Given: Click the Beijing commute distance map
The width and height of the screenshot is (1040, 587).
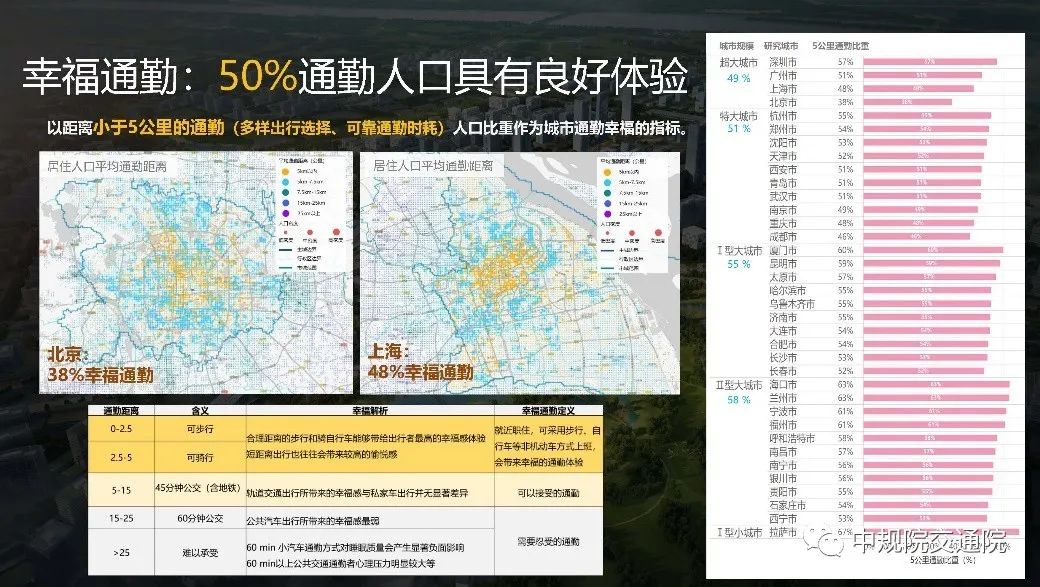Looking at the screenshot, I should (196, 273).
